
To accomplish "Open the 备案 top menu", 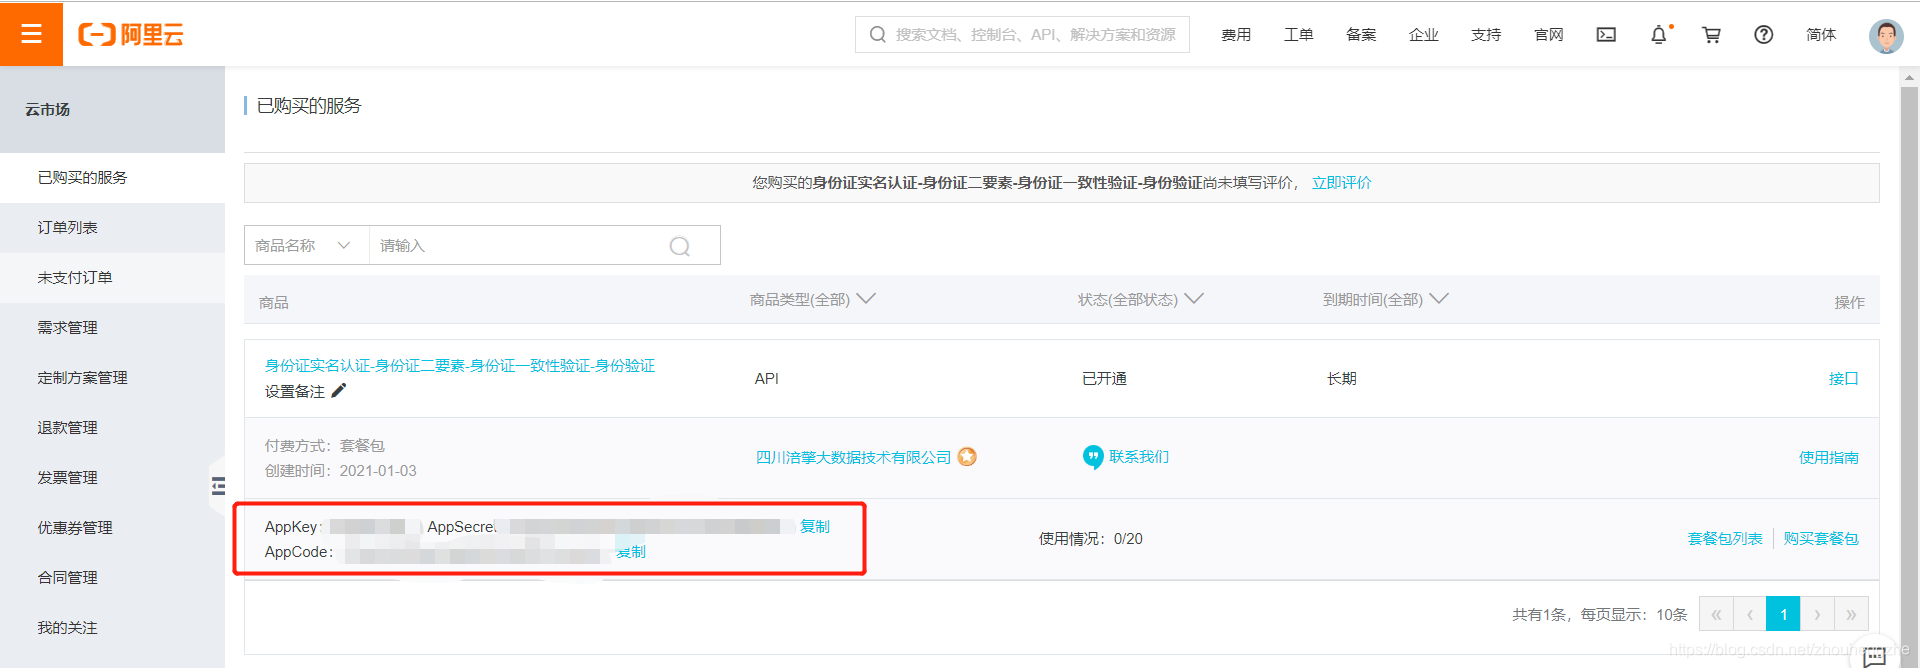I will 1361,35.
